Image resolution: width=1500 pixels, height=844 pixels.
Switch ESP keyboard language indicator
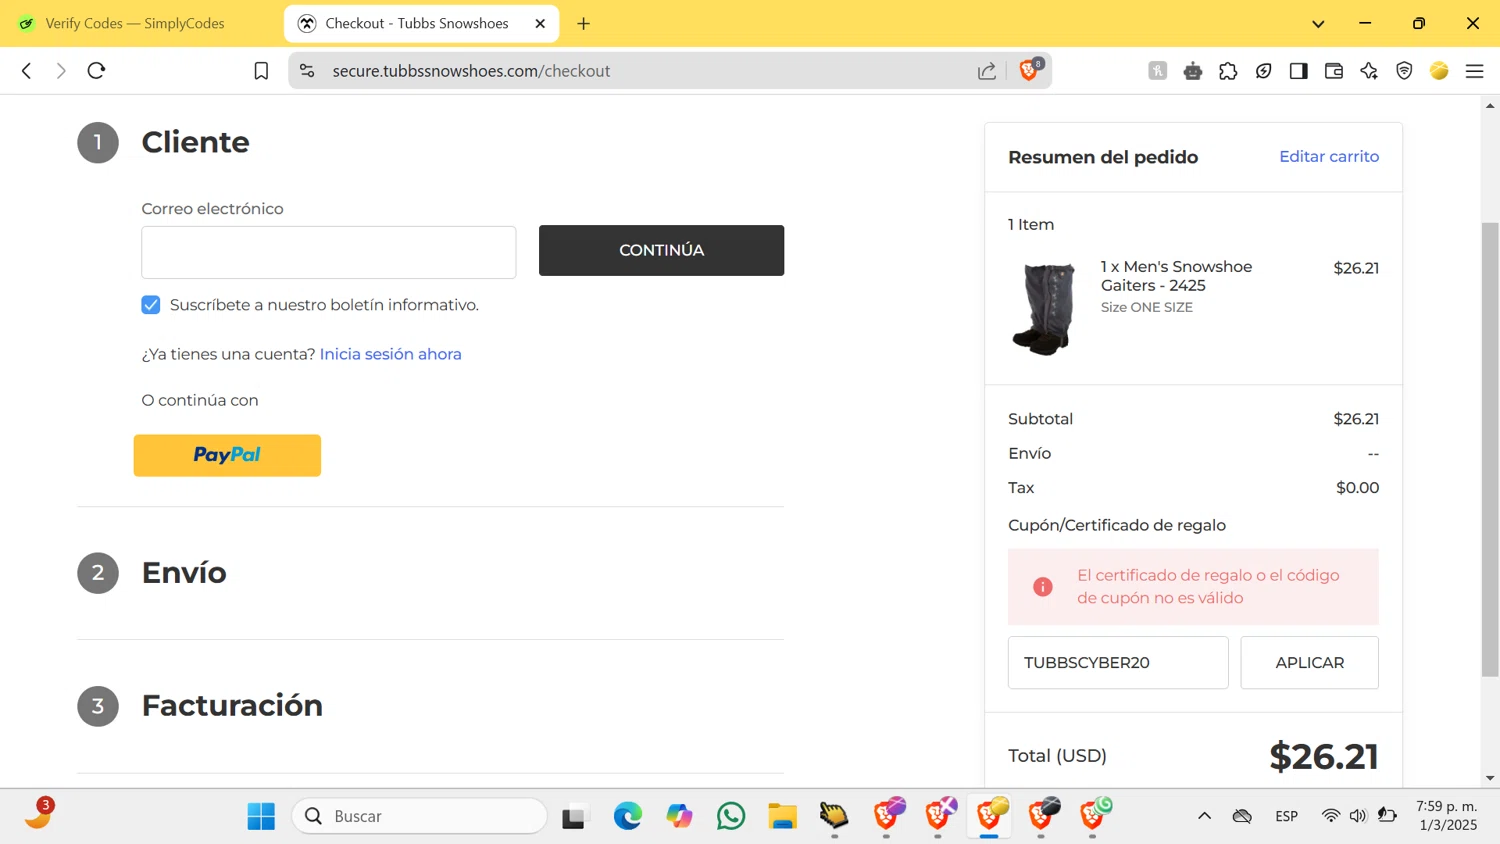click(1286, 816)
